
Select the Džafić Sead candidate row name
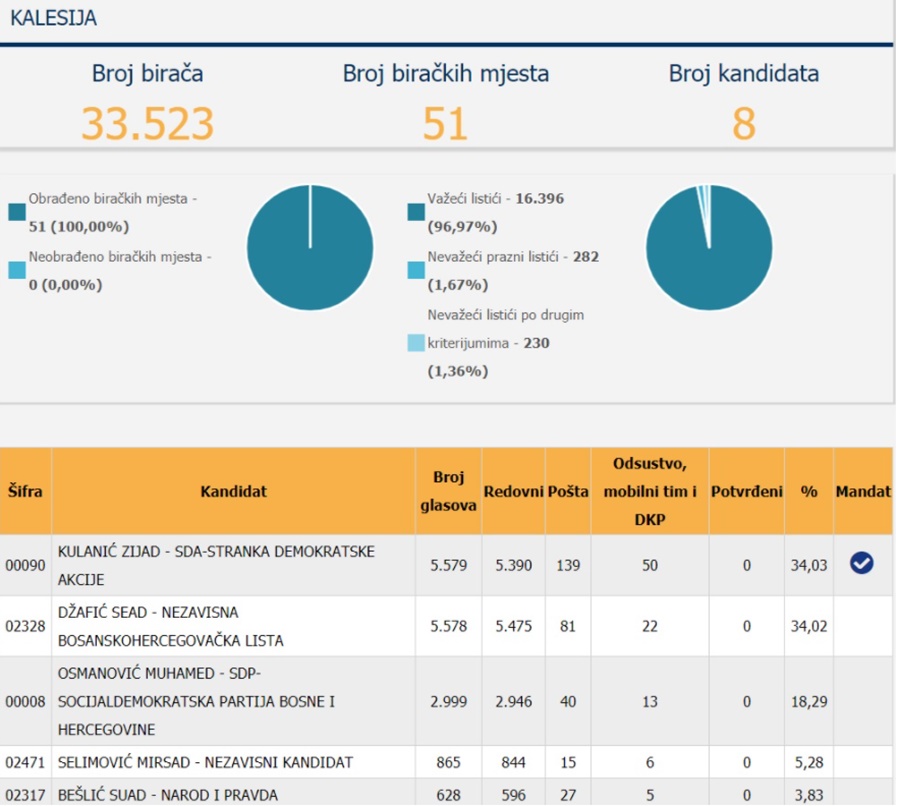point(170,626)
